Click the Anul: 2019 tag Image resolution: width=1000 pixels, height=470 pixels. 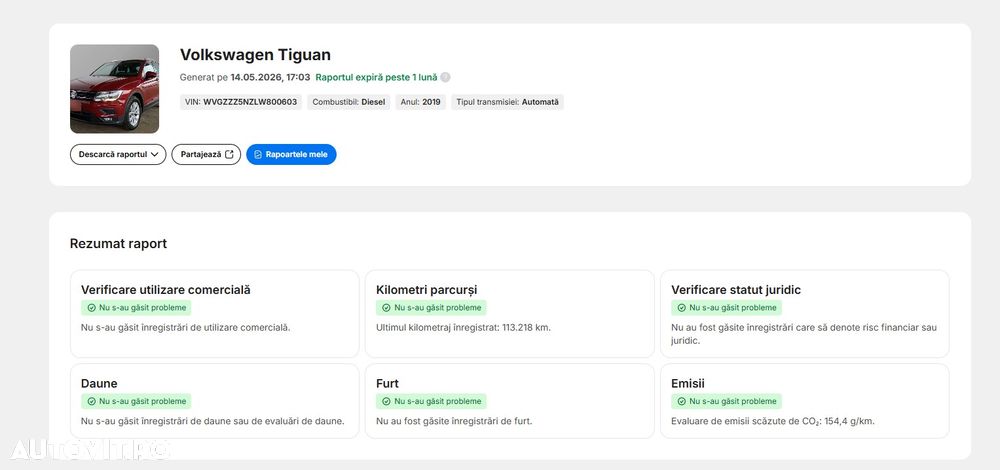[421, 102]
